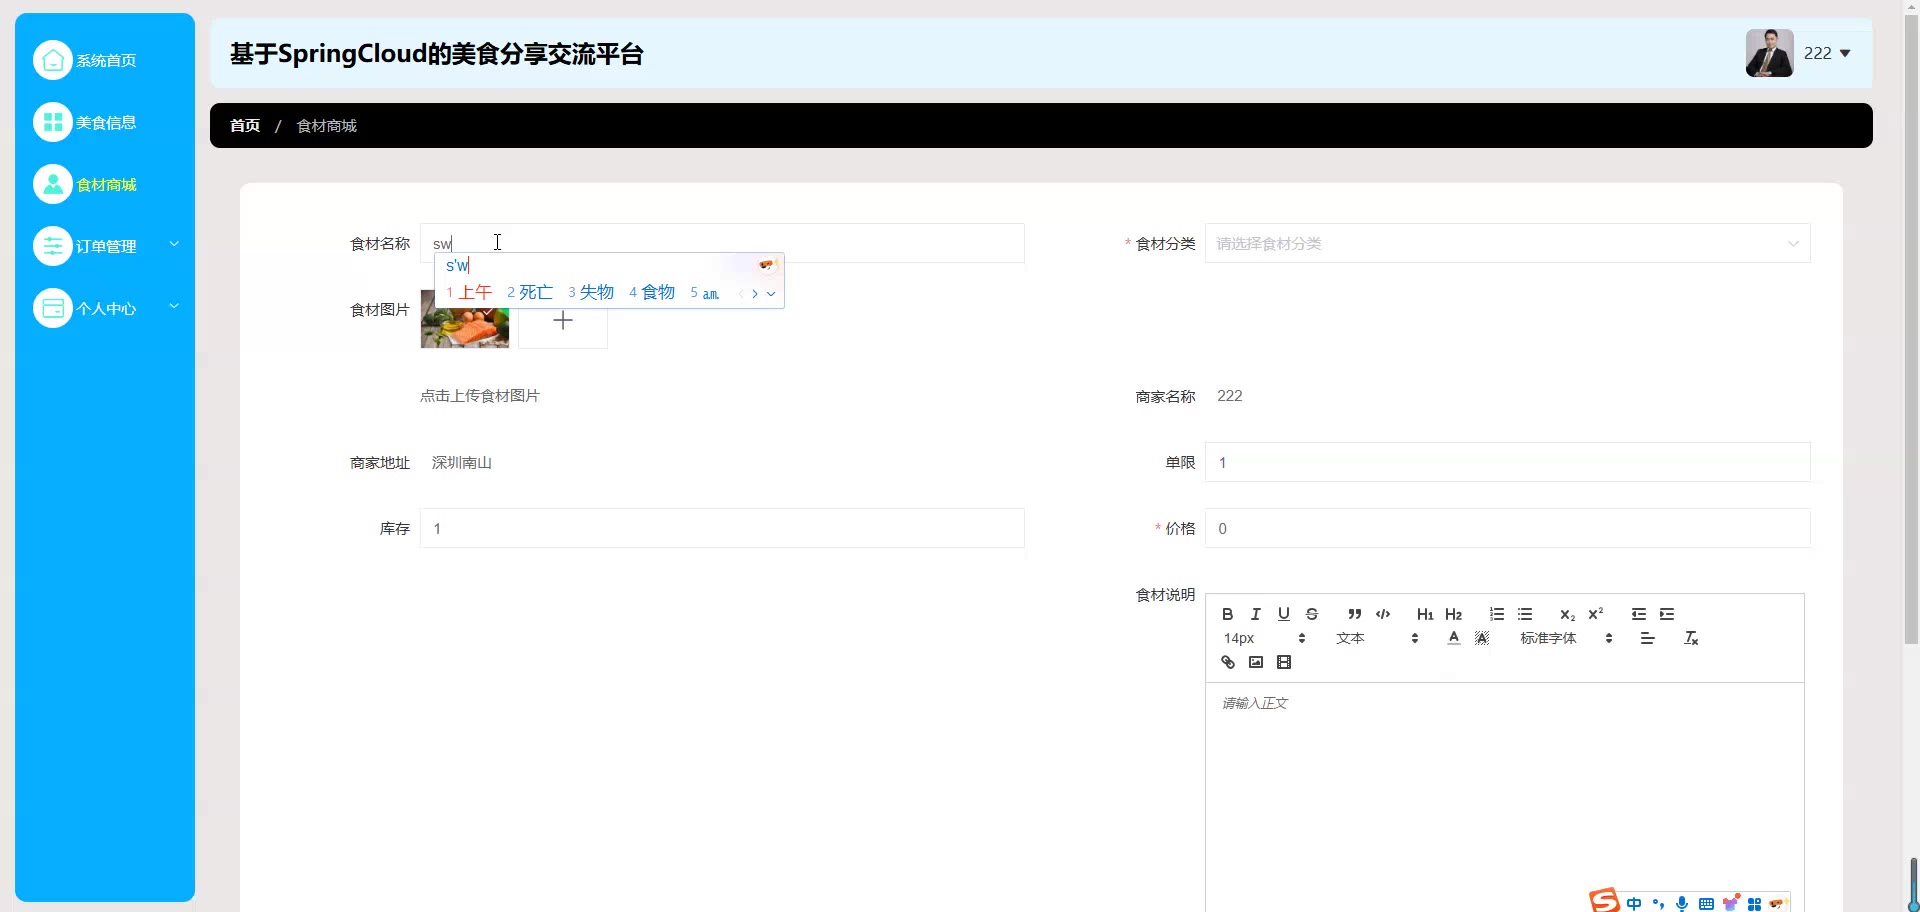The width and height of the screenshot is (1920, 912).
Task: Create an ordered numbered list
Action: pos(1496,614)
